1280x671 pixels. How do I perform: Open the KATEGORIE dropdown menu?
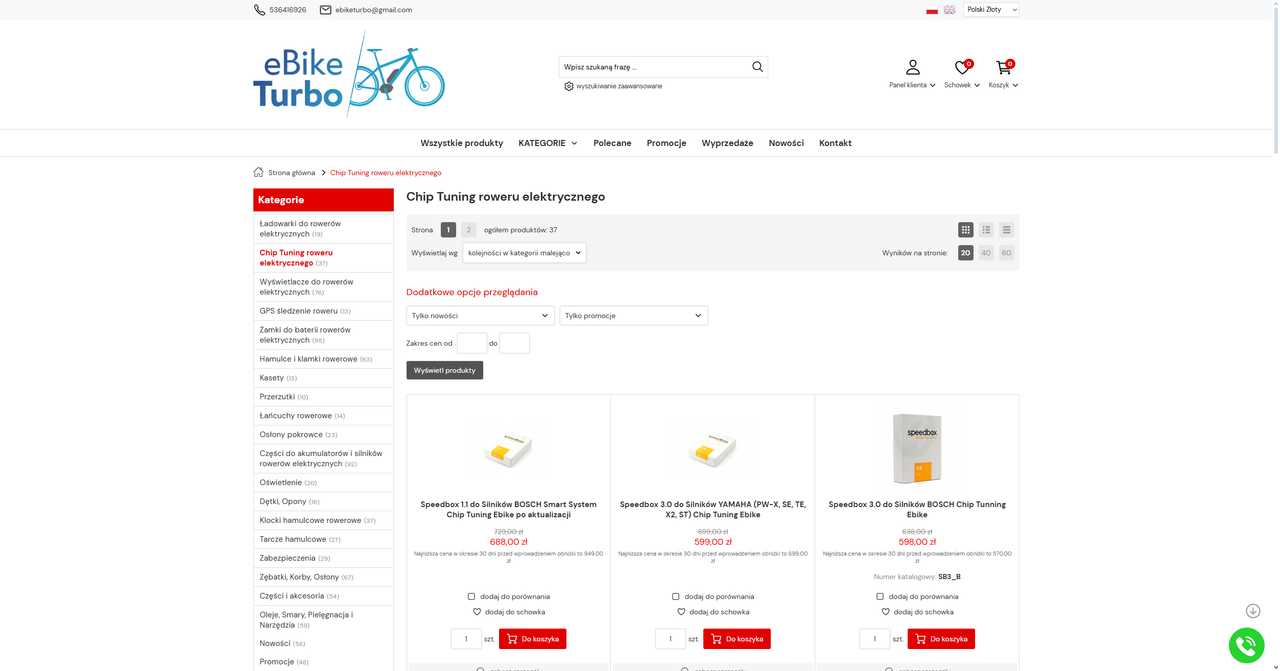548,143
